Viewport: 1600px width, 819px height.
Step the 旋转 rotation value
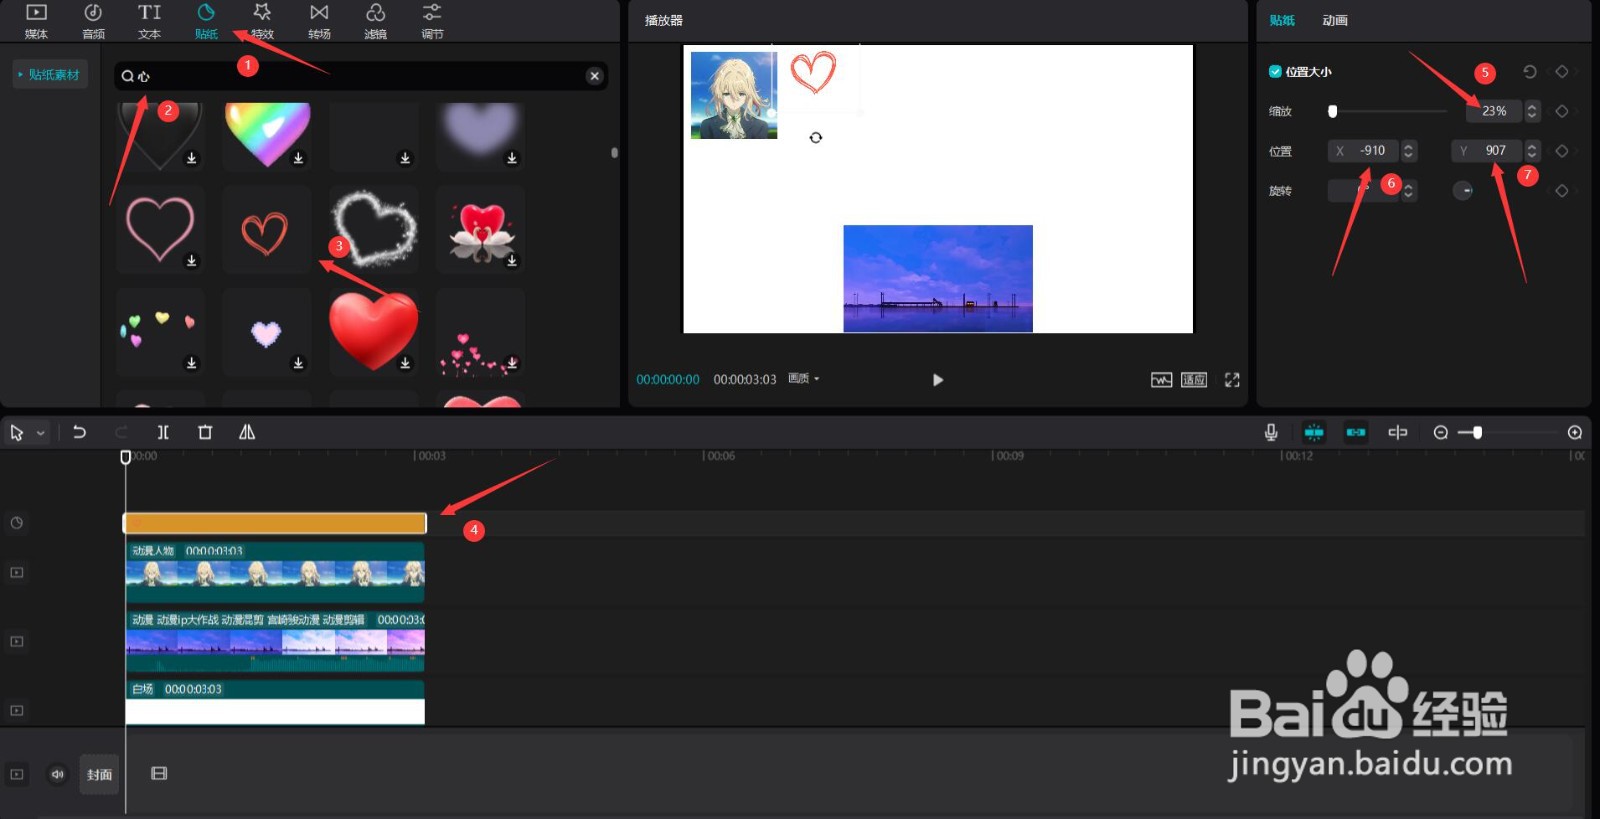[x=1409, y=191]
